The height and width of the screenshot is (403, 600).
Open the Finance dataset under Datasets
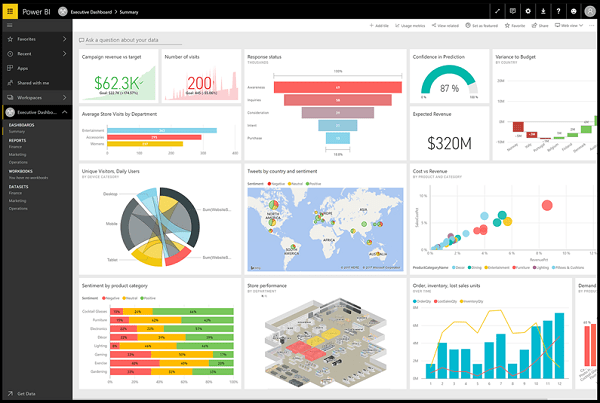(15, 193)
